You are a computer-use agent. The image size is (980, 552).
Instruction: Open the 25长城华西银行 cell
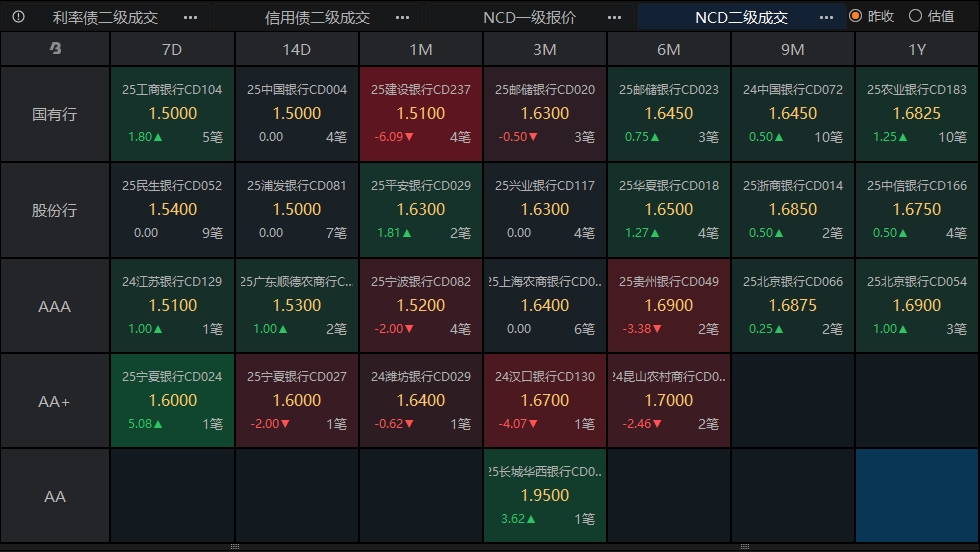tap(544, 496)
